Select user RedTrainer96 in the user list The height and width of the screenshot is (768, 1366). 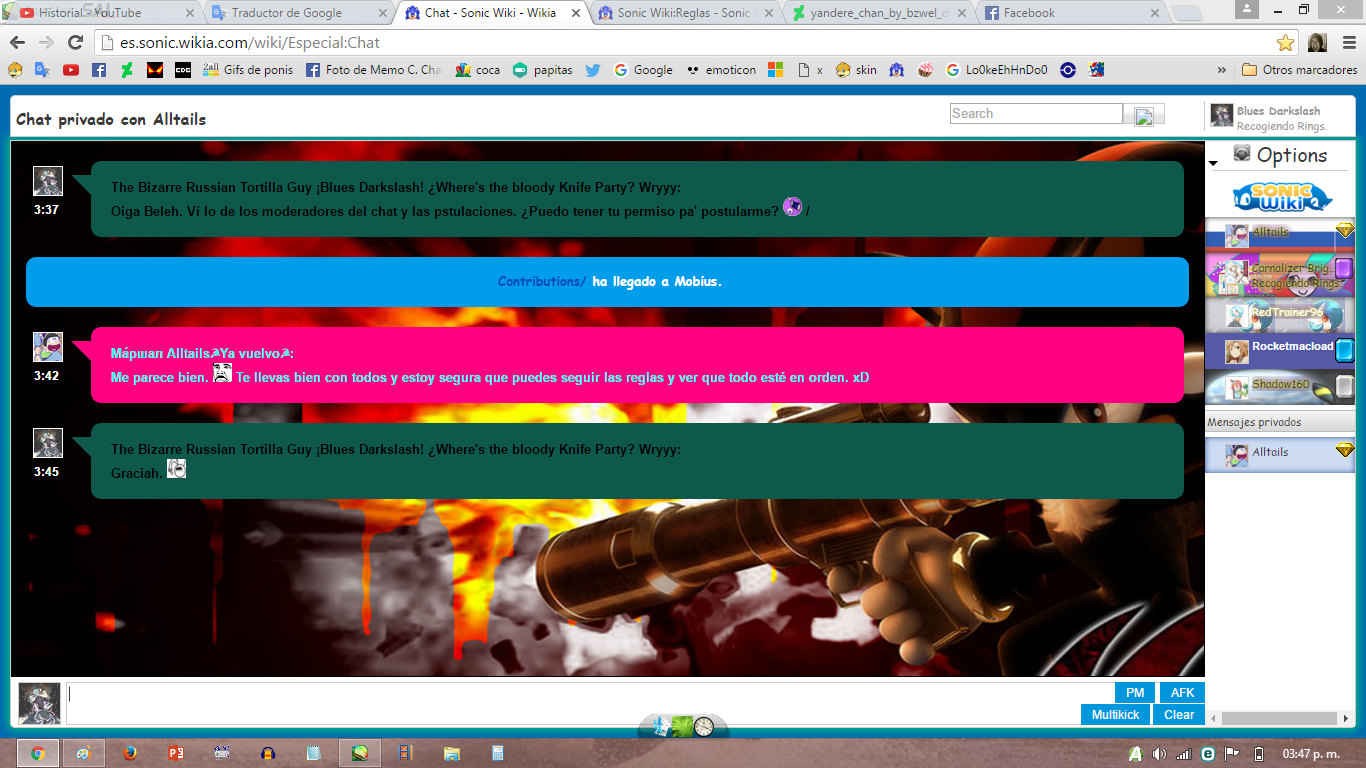(x=1280, y=316)
